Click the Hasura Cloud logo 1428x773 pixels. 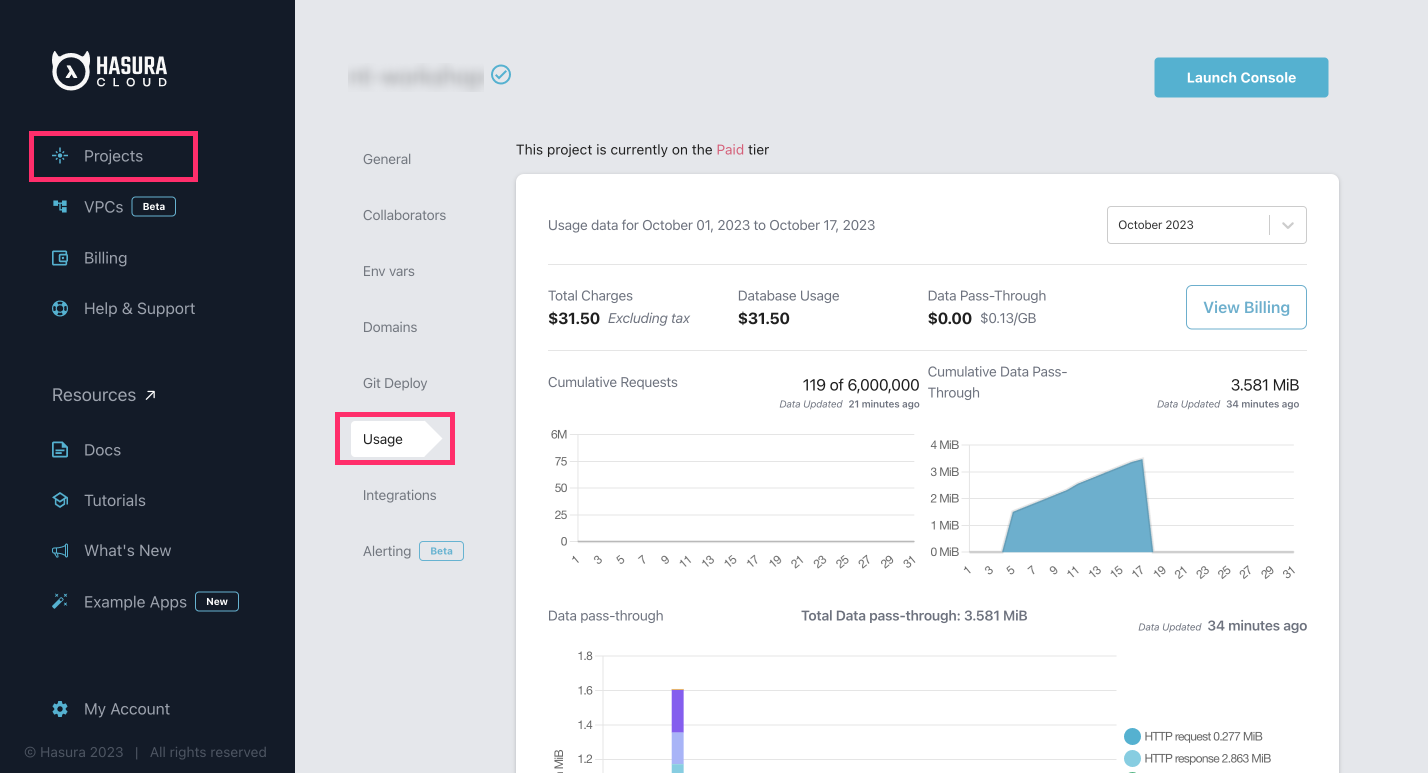[x=110, y=70]
